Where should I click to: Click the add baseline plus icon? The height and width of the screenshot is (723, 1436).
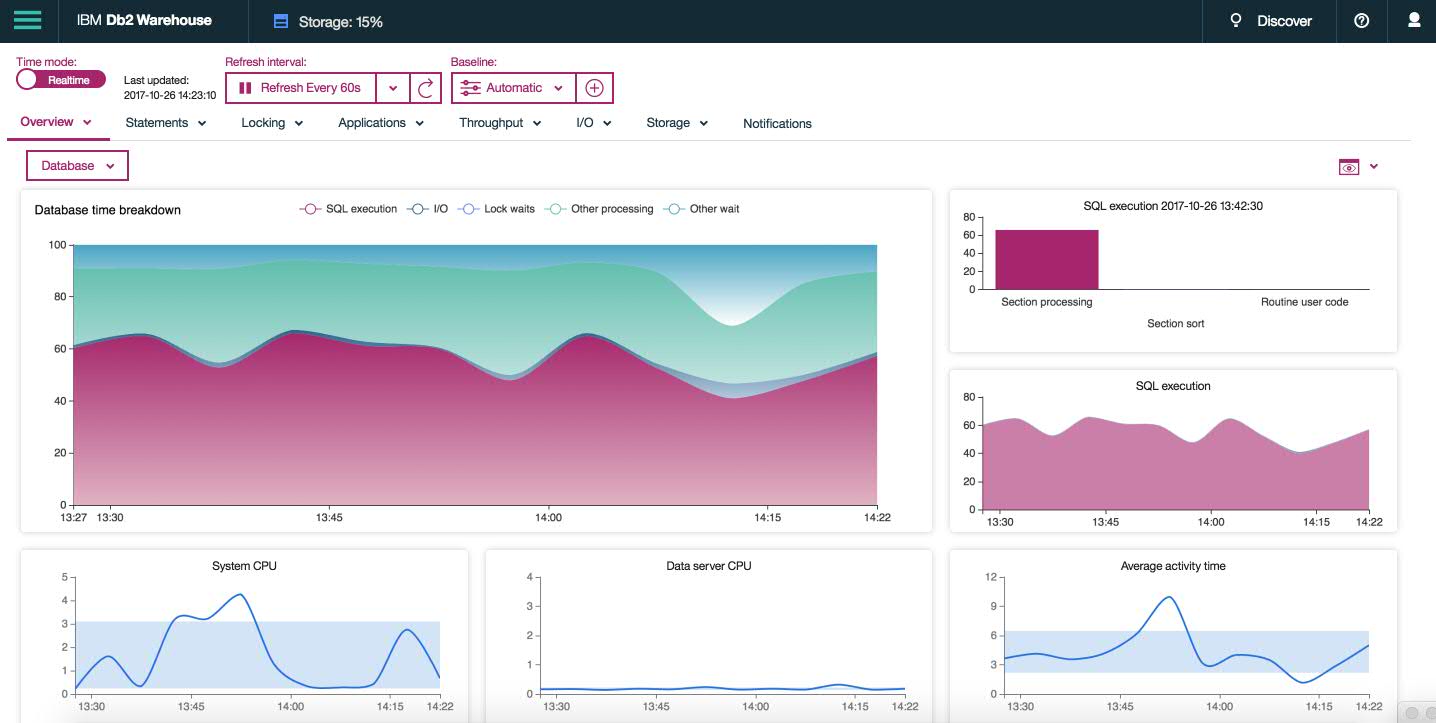tap(594, 88)
